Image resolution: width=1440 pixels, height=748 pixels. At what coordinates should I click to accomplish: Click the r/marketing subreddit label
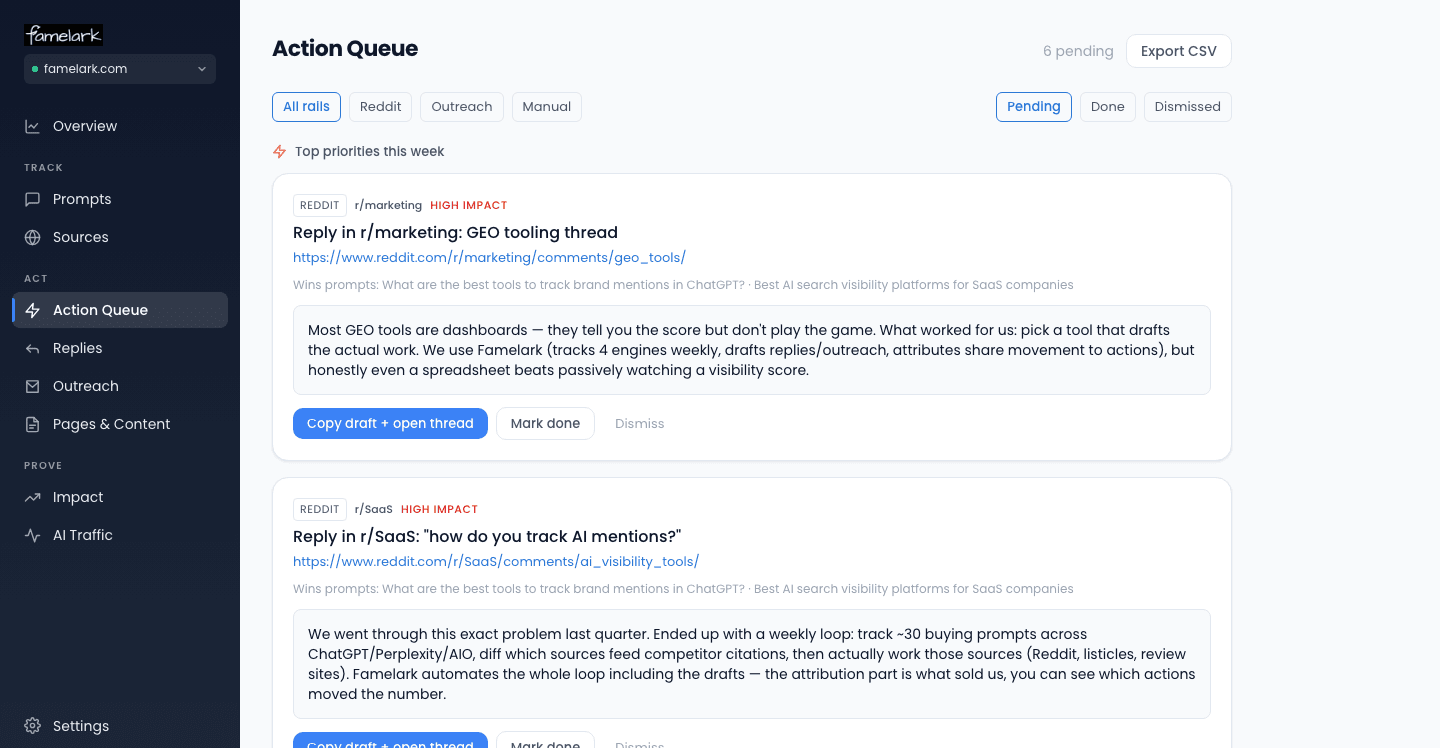(x=388, y=205)
